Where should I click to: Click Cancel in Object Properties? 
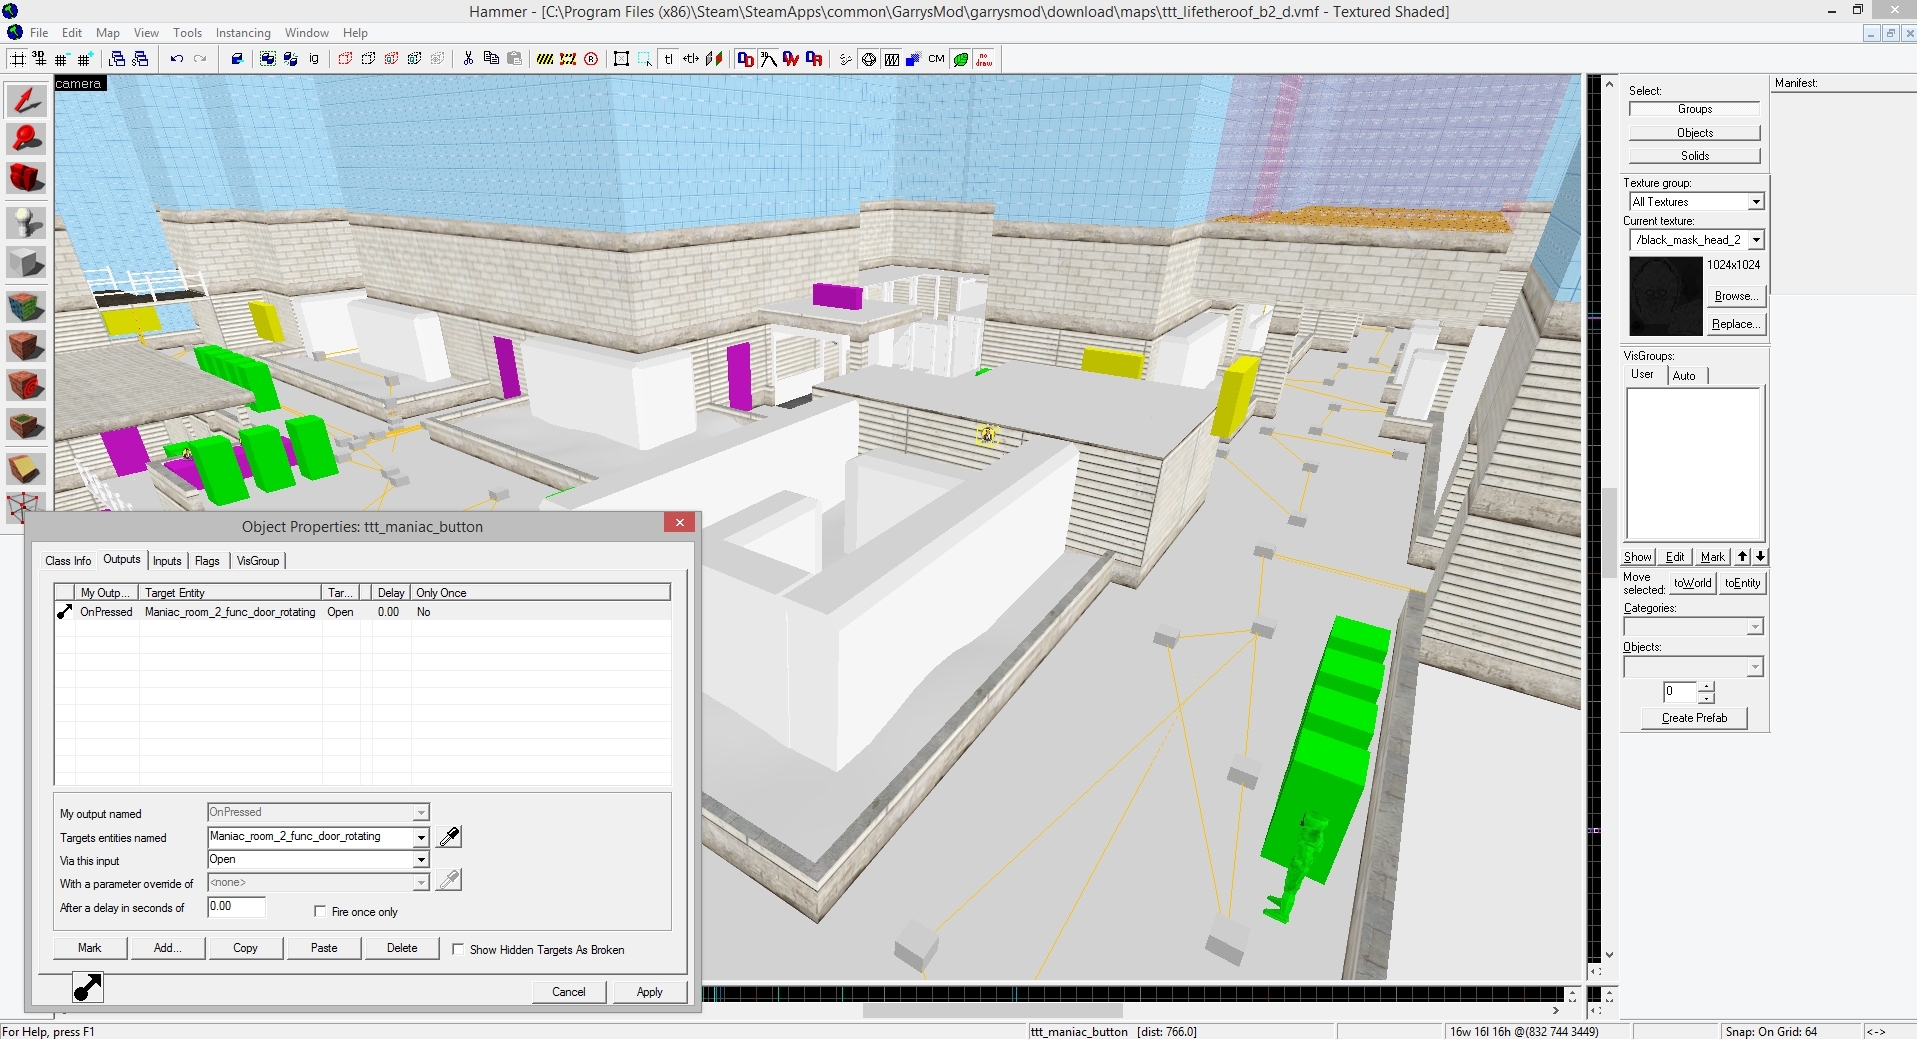[x=569, y=992]
